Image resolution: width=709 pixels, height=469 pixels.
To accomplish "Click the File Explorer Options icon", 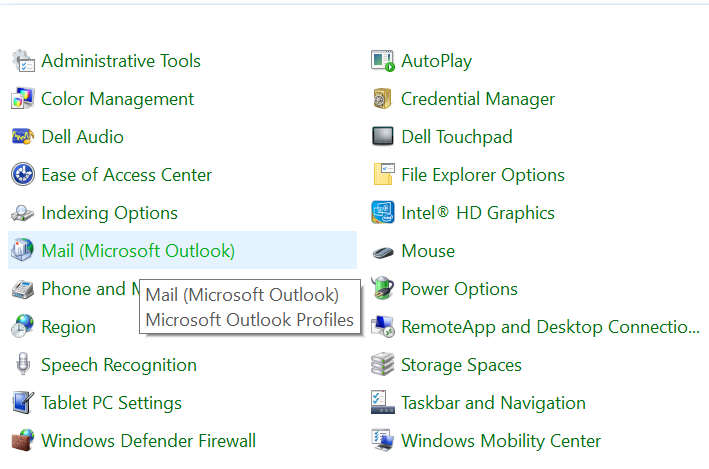I will click(383, 175).
